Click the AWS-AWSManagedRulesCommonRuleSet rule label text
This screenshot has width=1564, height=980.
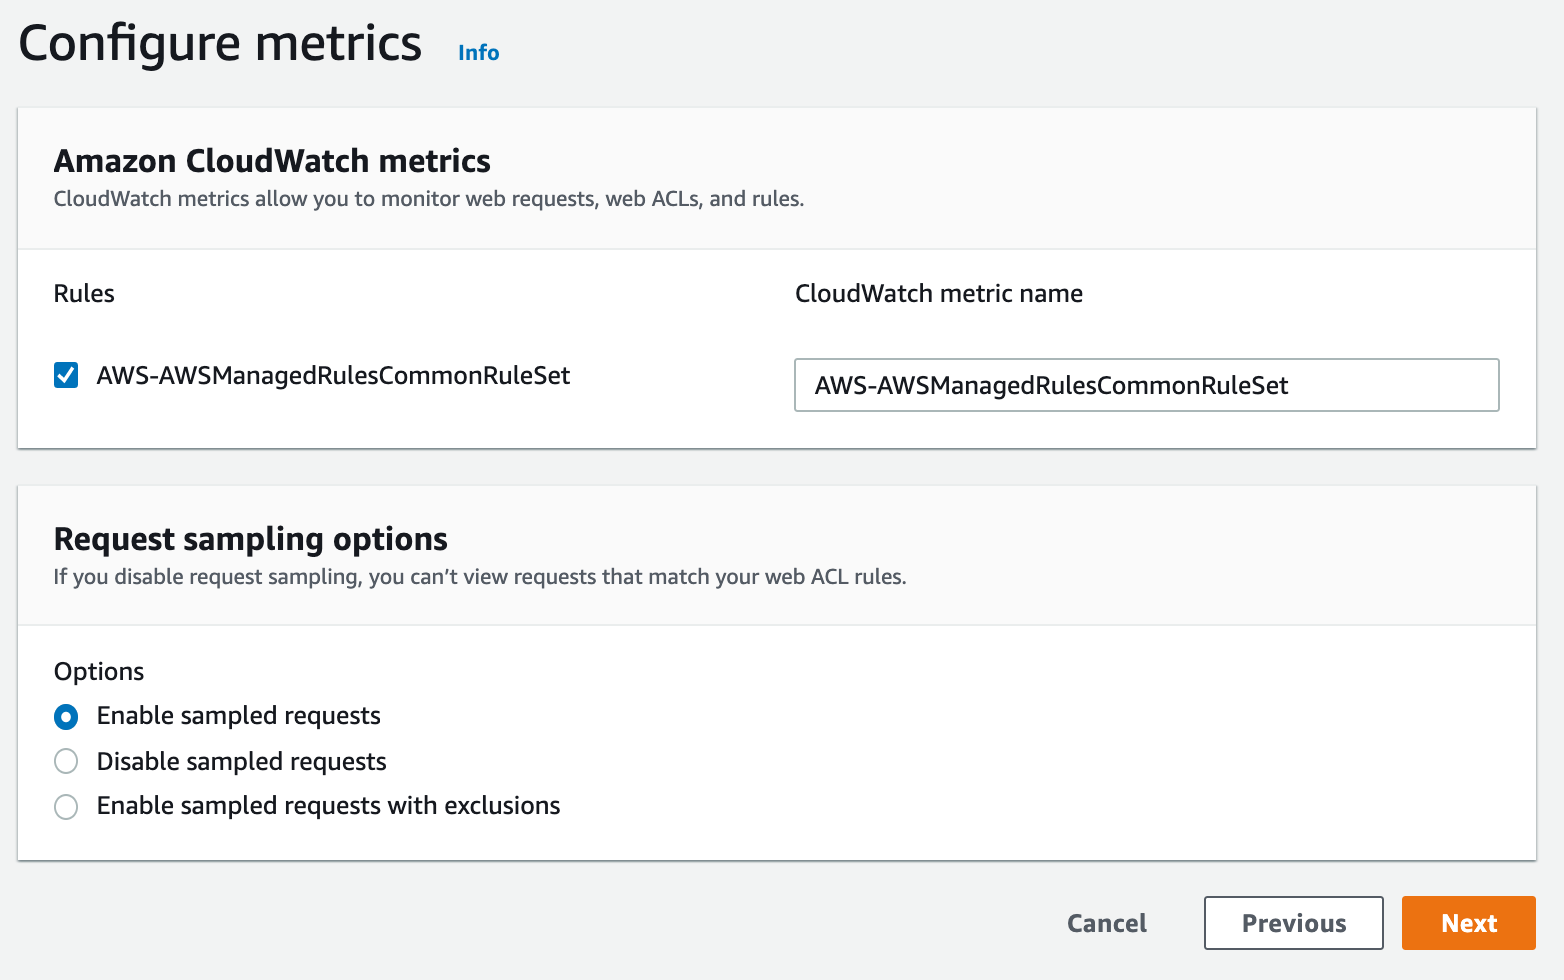(333, 376)
